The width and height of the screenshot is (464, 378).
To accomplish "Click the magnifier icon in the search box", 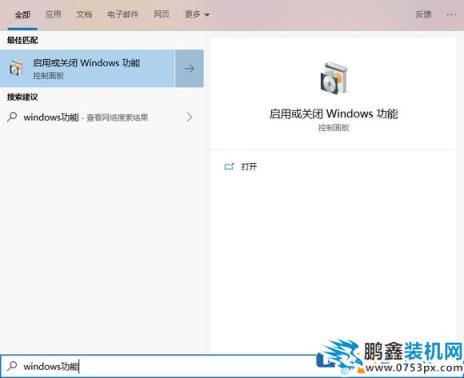I will tap(12, 366).
